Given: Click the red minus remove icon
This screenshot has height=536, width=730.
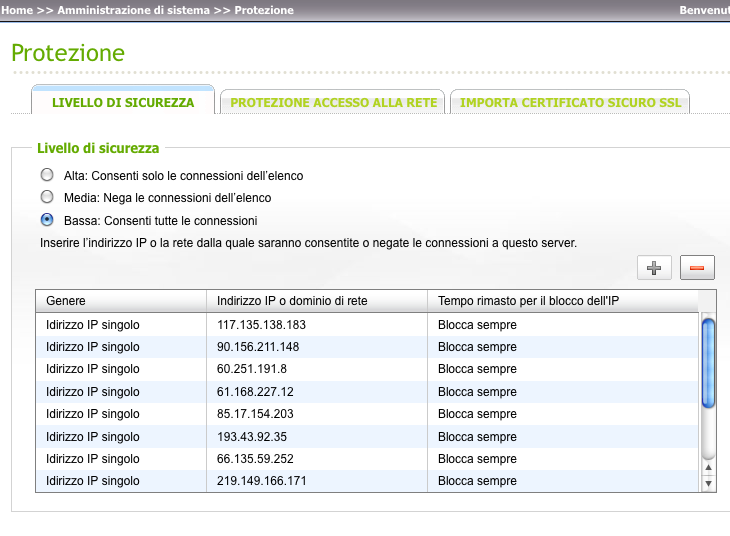Looking at the screenshot, I should [x=697, y=267].
